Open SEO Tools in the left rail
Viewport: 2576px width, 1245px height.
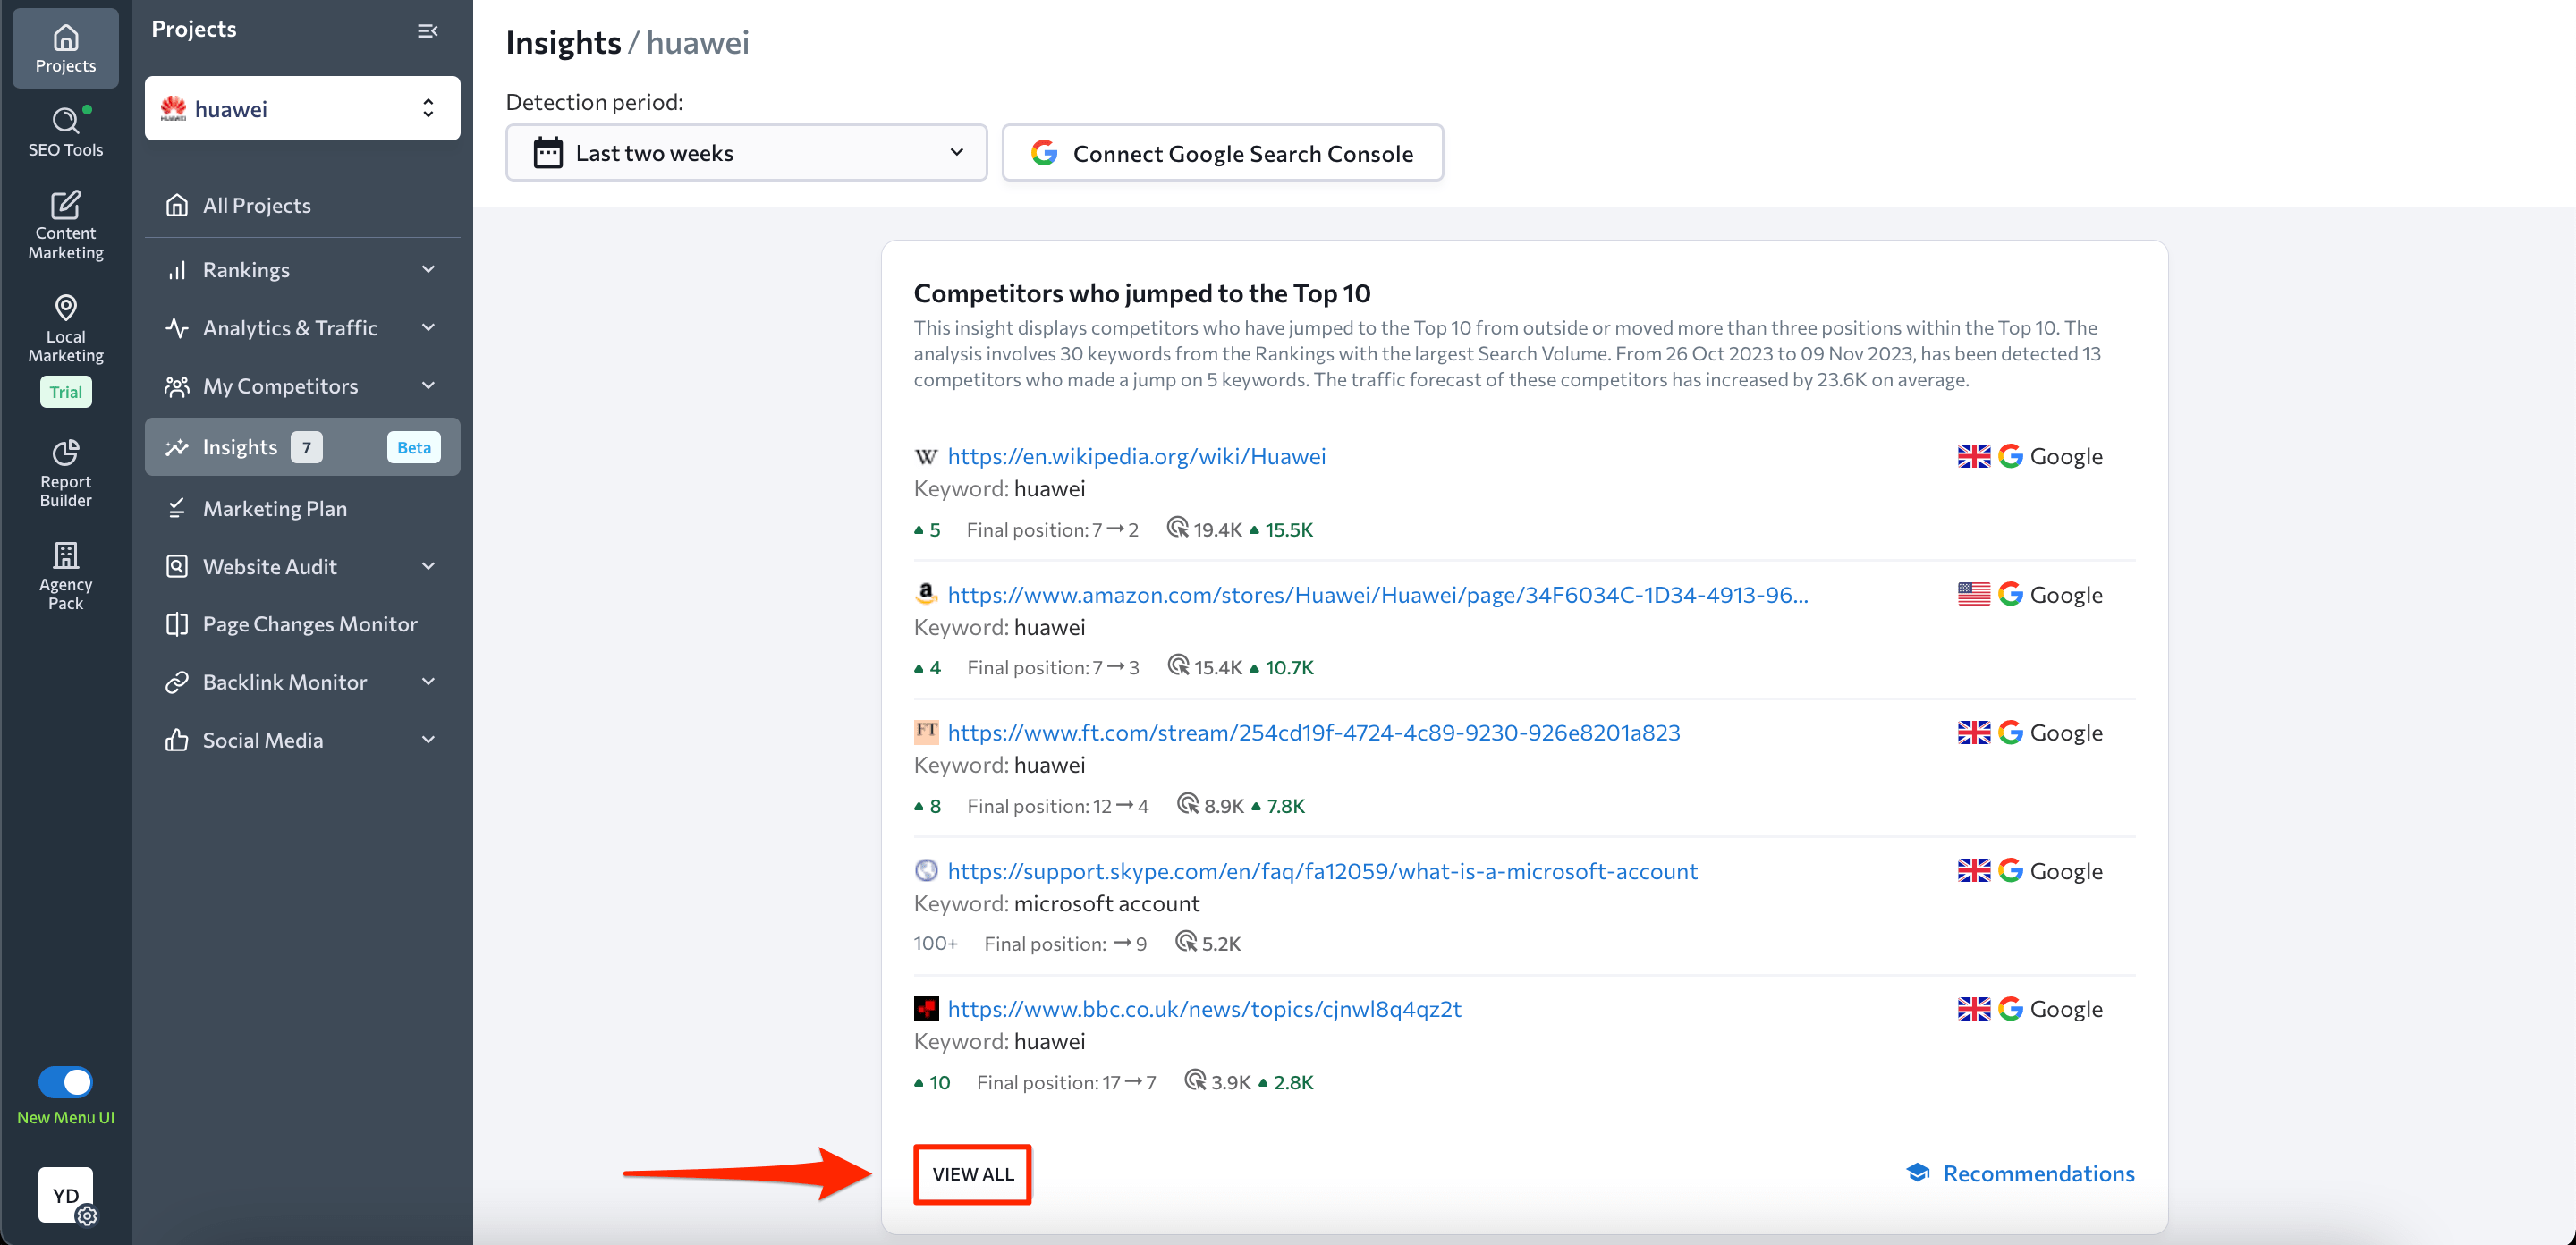[x=65, y=132]
